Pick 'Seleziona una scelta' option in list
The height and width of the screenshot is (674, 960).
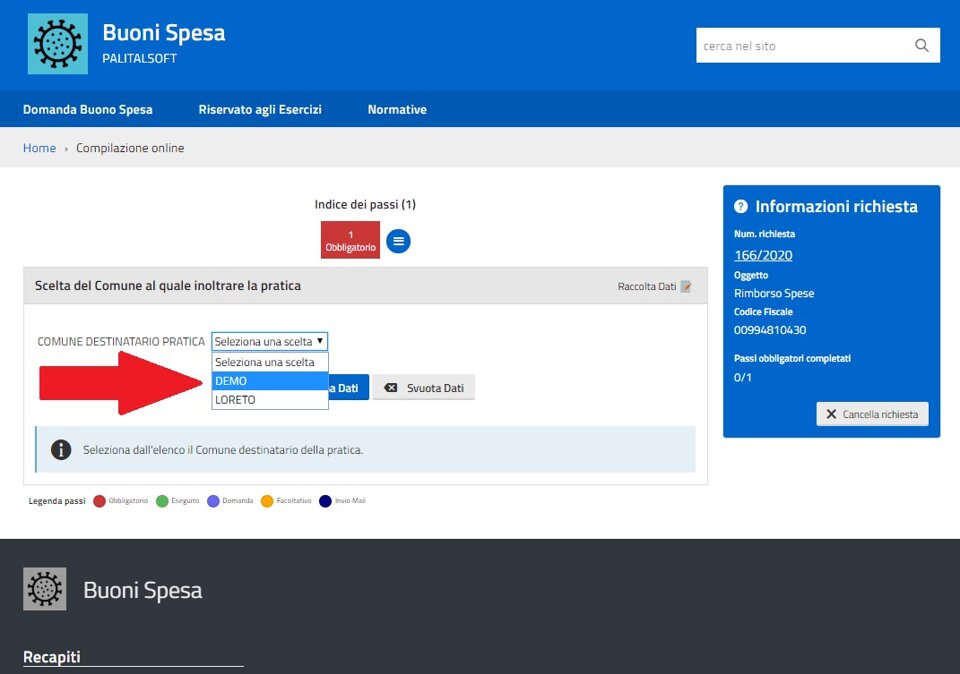click(x=269, y=362)
